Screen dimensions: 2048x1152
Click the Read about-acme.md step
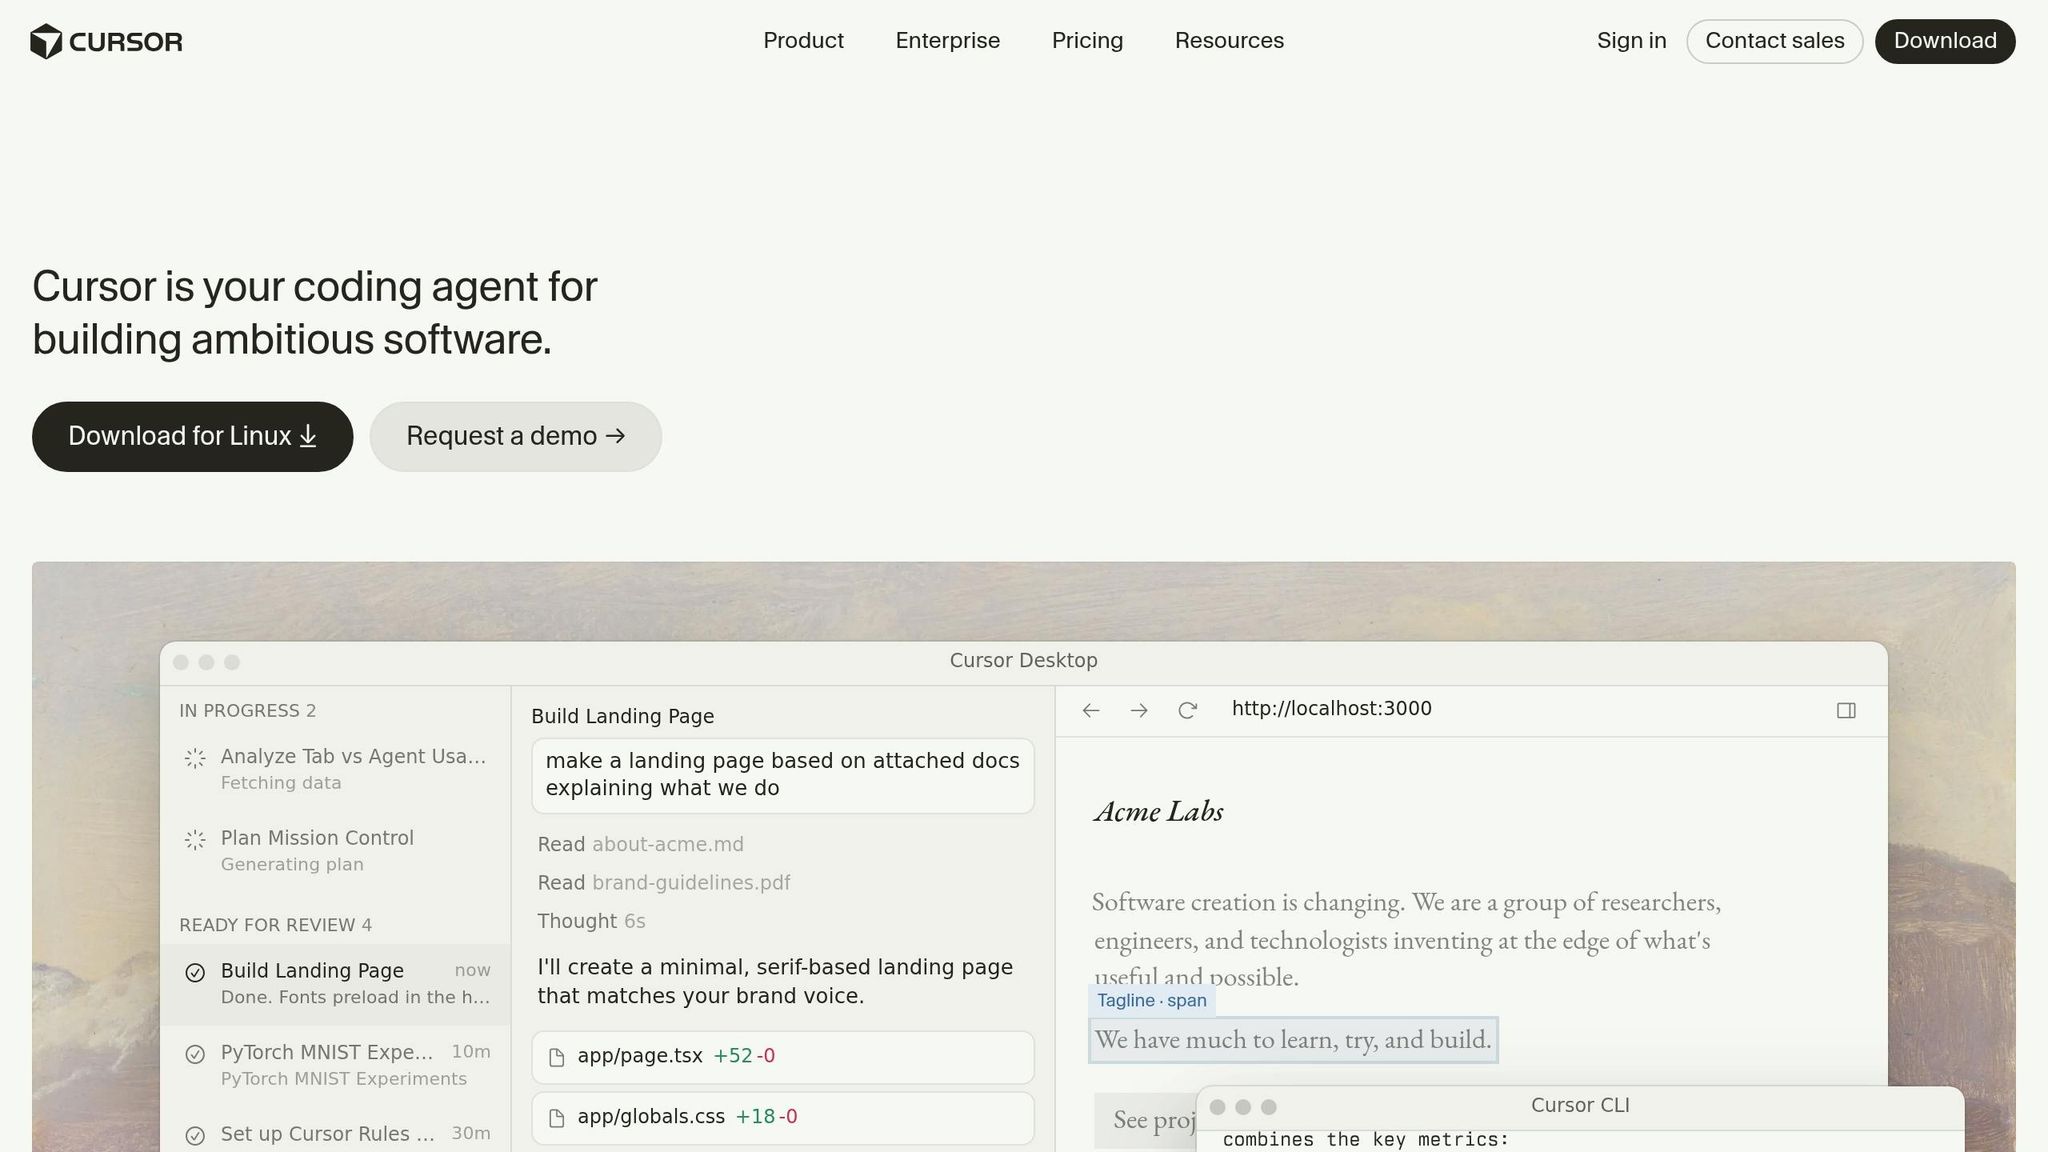[x=641, y=845]
